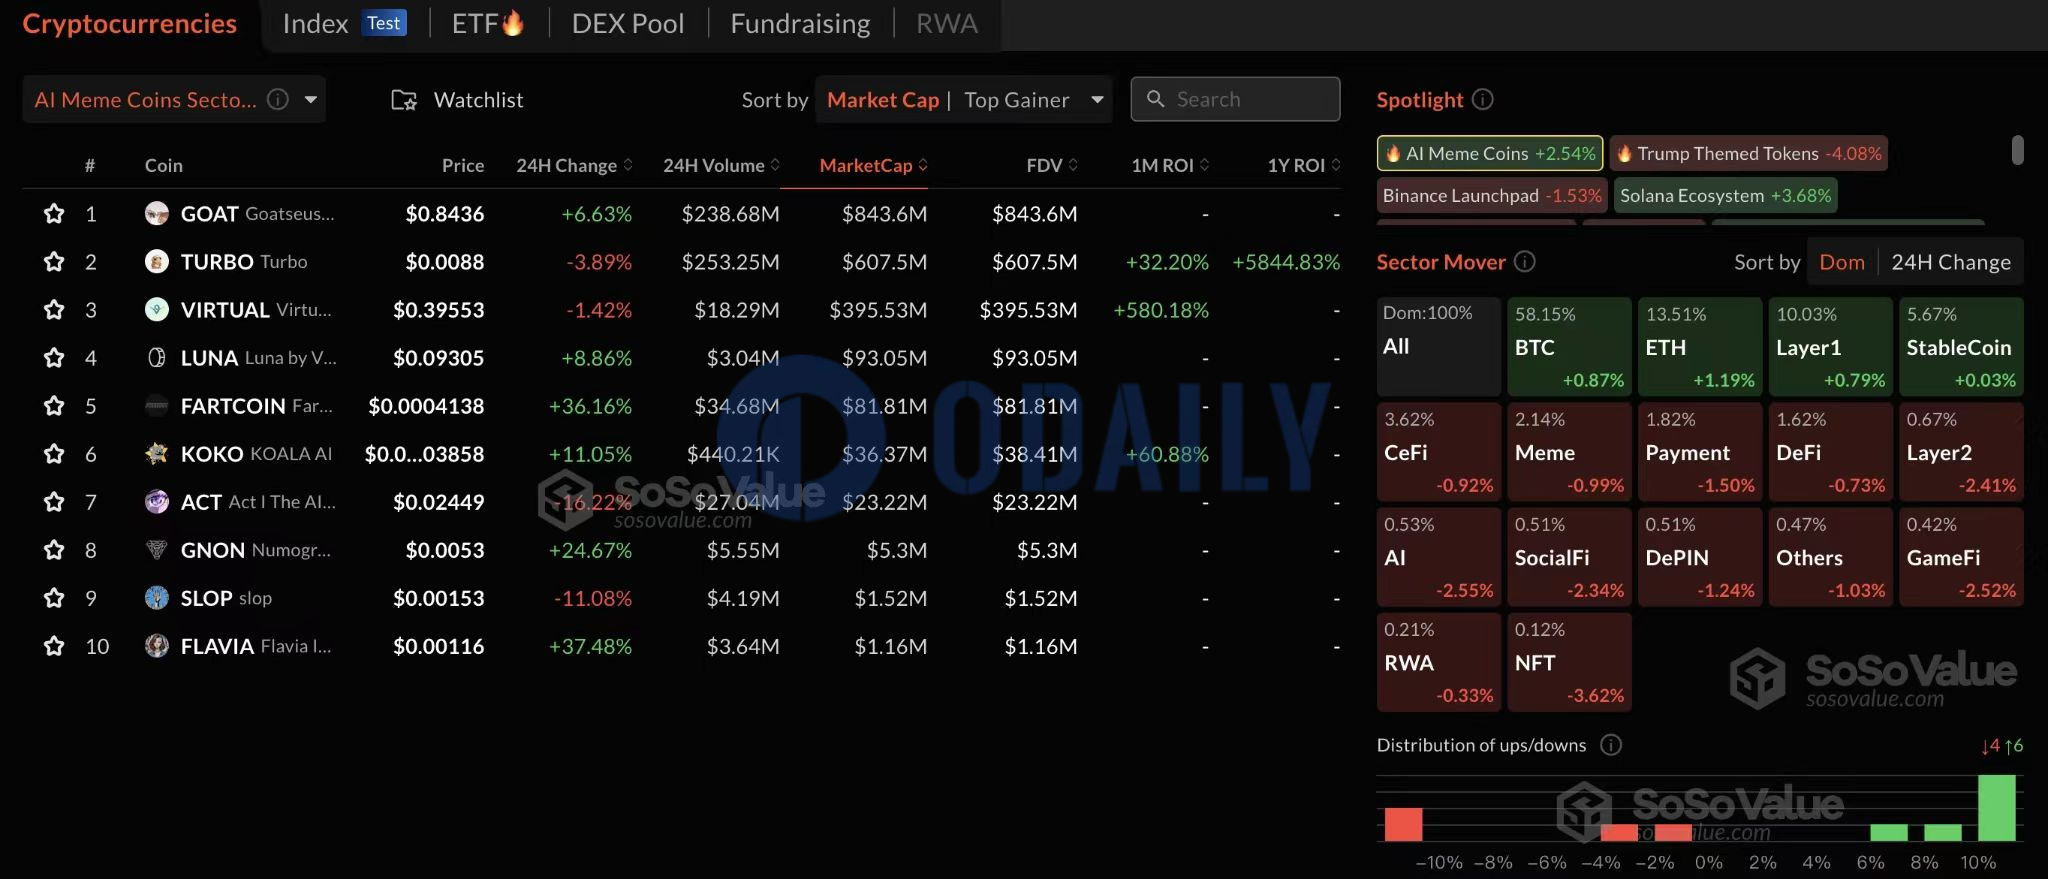
Task: Sort table by MarketCap column
Action: pyautogui.click(x=873, y=165)
